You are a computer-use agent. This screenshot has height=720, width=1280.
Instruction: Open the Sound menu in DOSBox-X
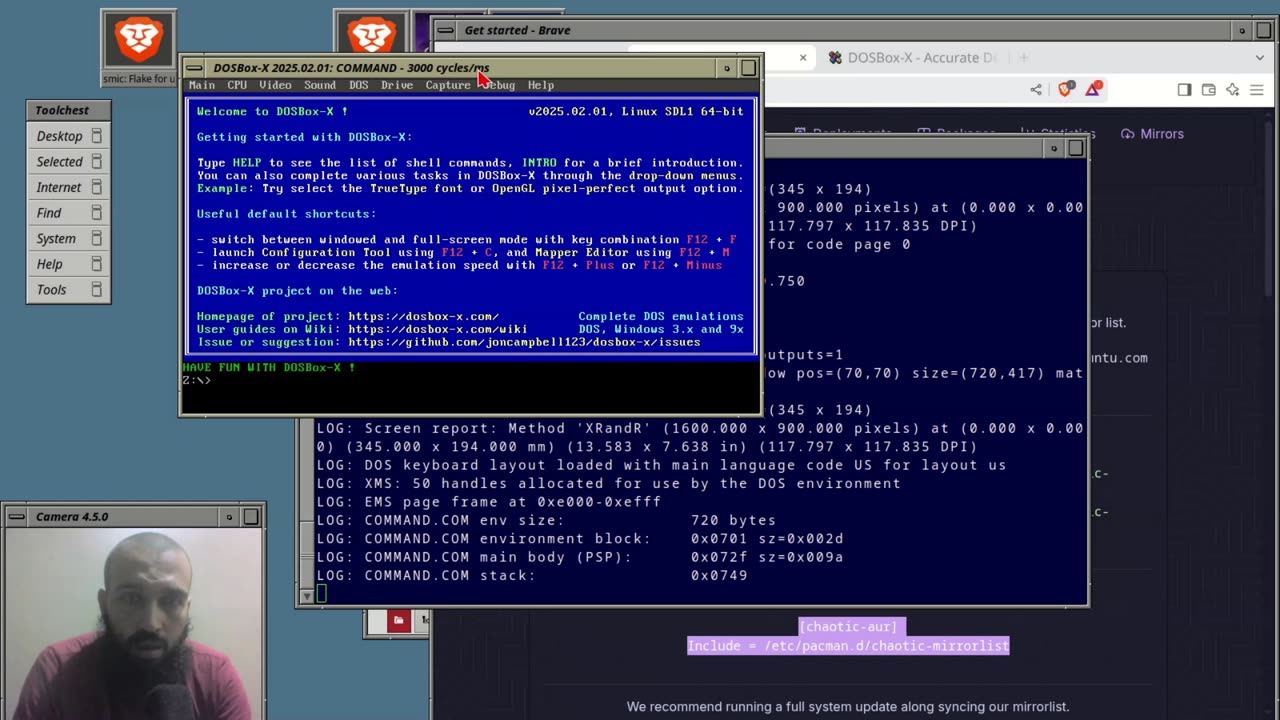320,85
